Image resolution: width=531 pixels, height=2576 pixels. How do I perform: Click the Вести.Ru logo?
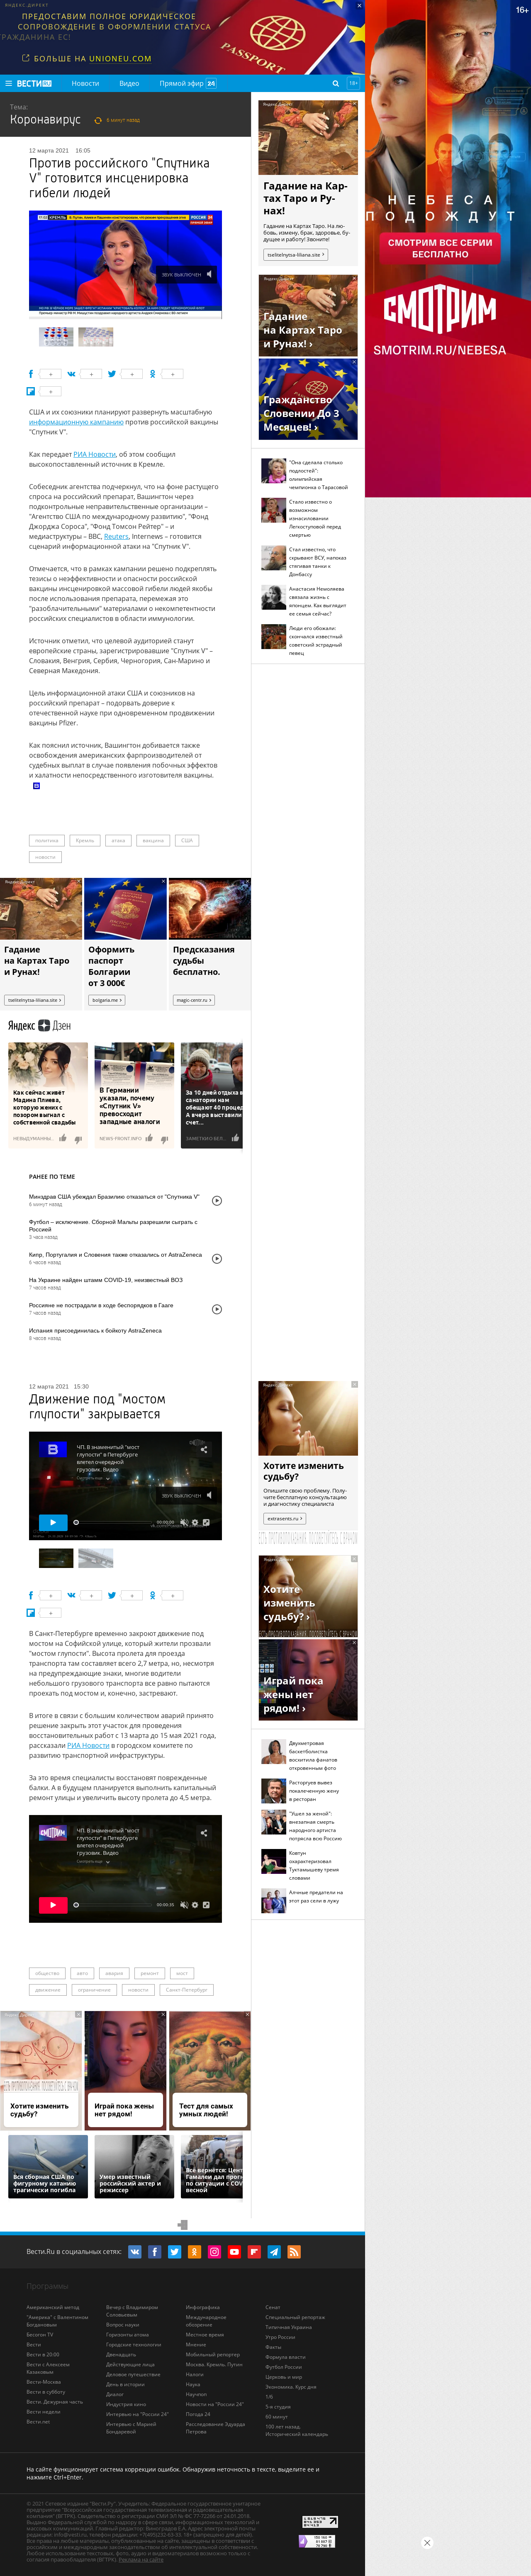click(34, 83)
